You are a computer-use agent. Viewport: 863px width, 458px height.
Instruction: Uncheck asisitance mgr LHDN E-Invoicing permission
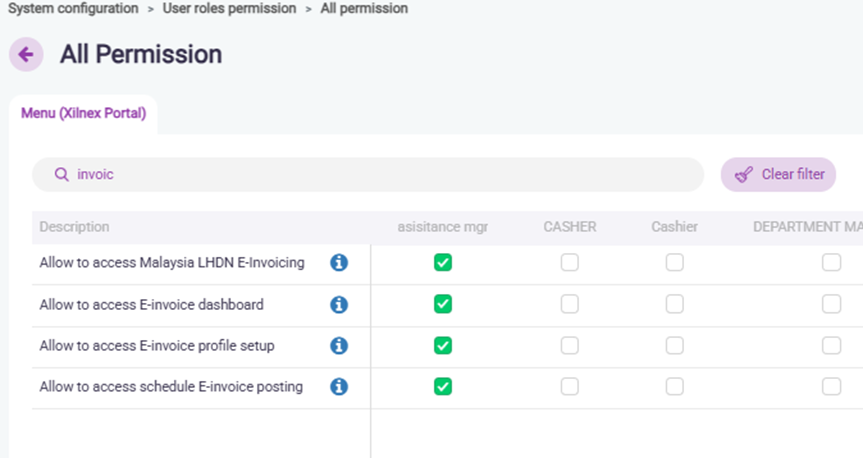[x=443, y=263]
